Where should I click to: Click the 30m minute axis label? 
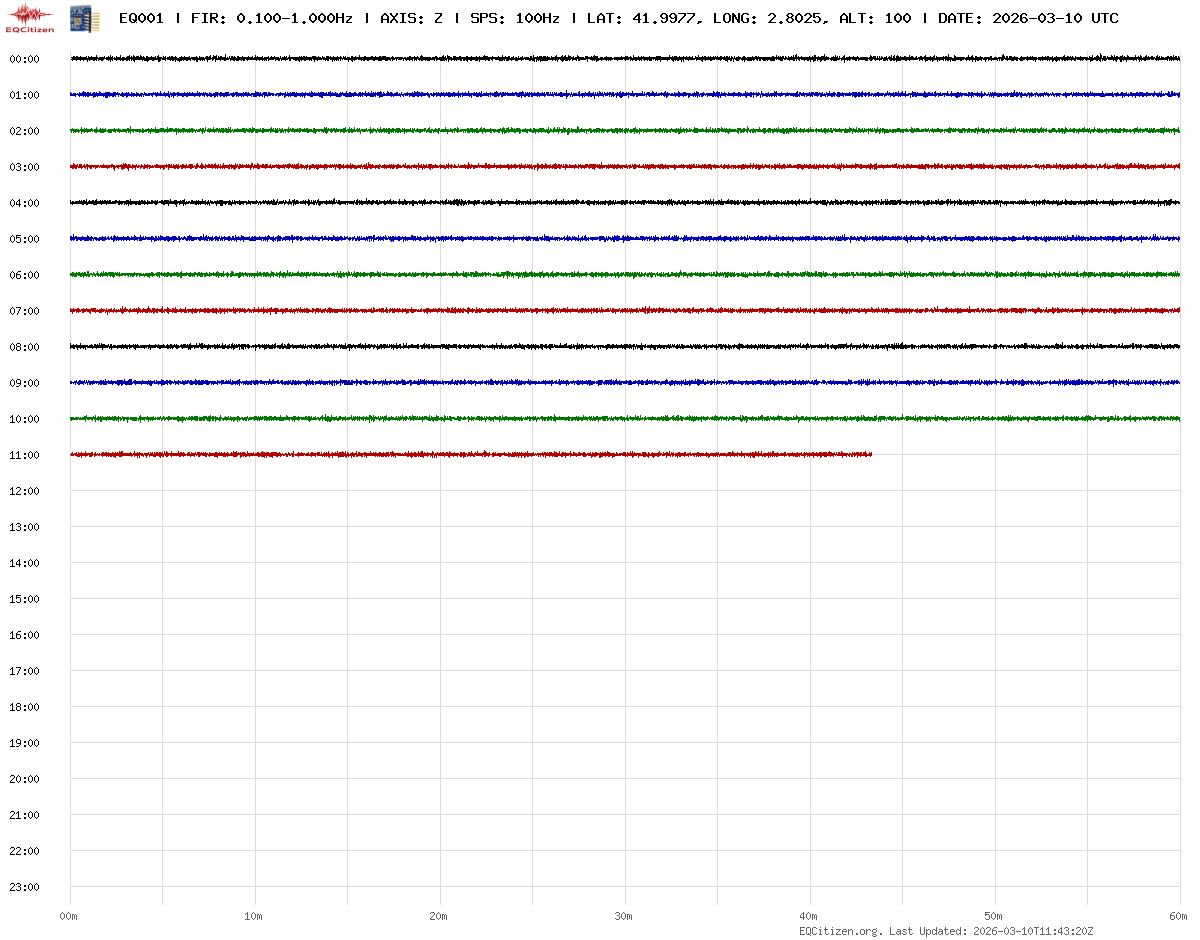[624, 916]
